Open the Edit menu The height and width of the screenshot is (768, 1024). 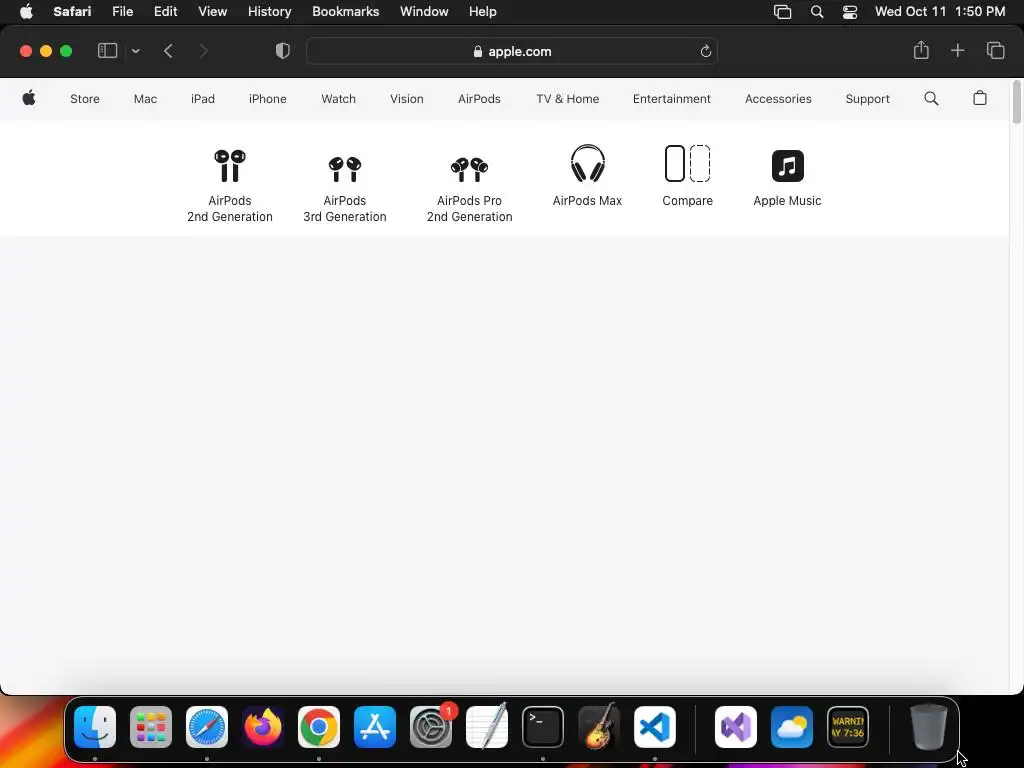tap(165, 11)
